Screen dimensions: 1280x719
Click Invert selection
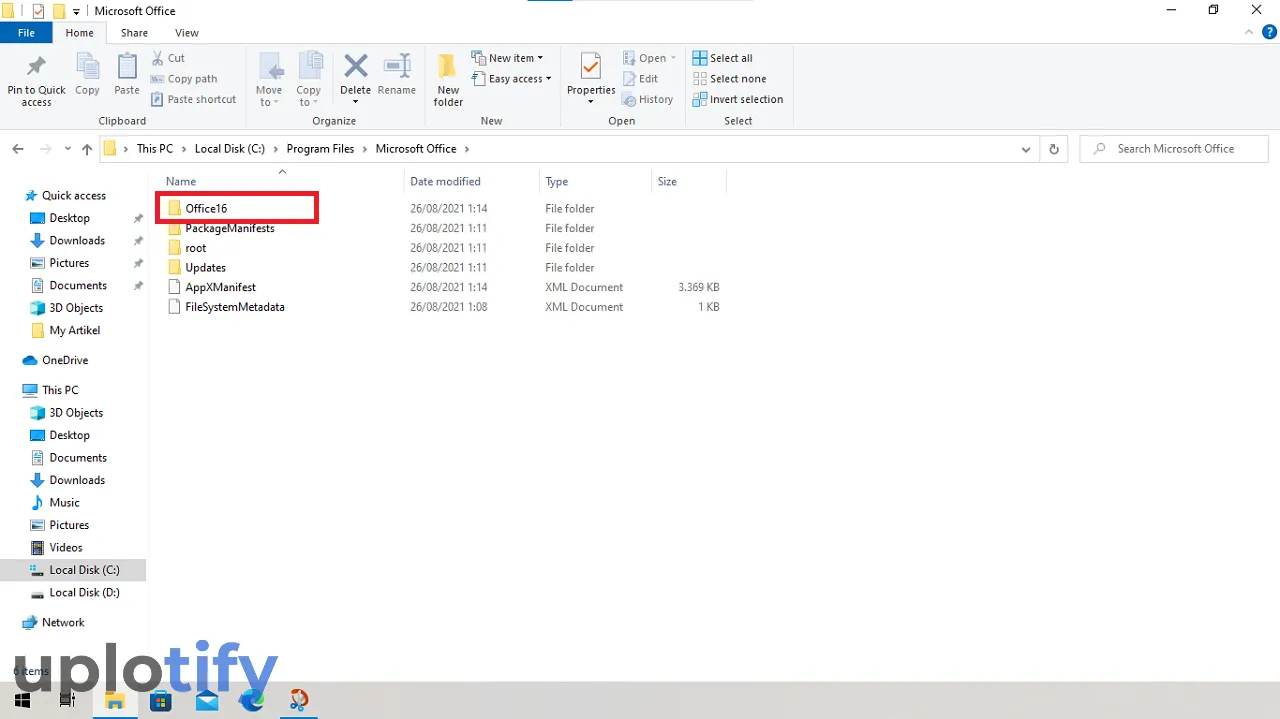point(738,99)
